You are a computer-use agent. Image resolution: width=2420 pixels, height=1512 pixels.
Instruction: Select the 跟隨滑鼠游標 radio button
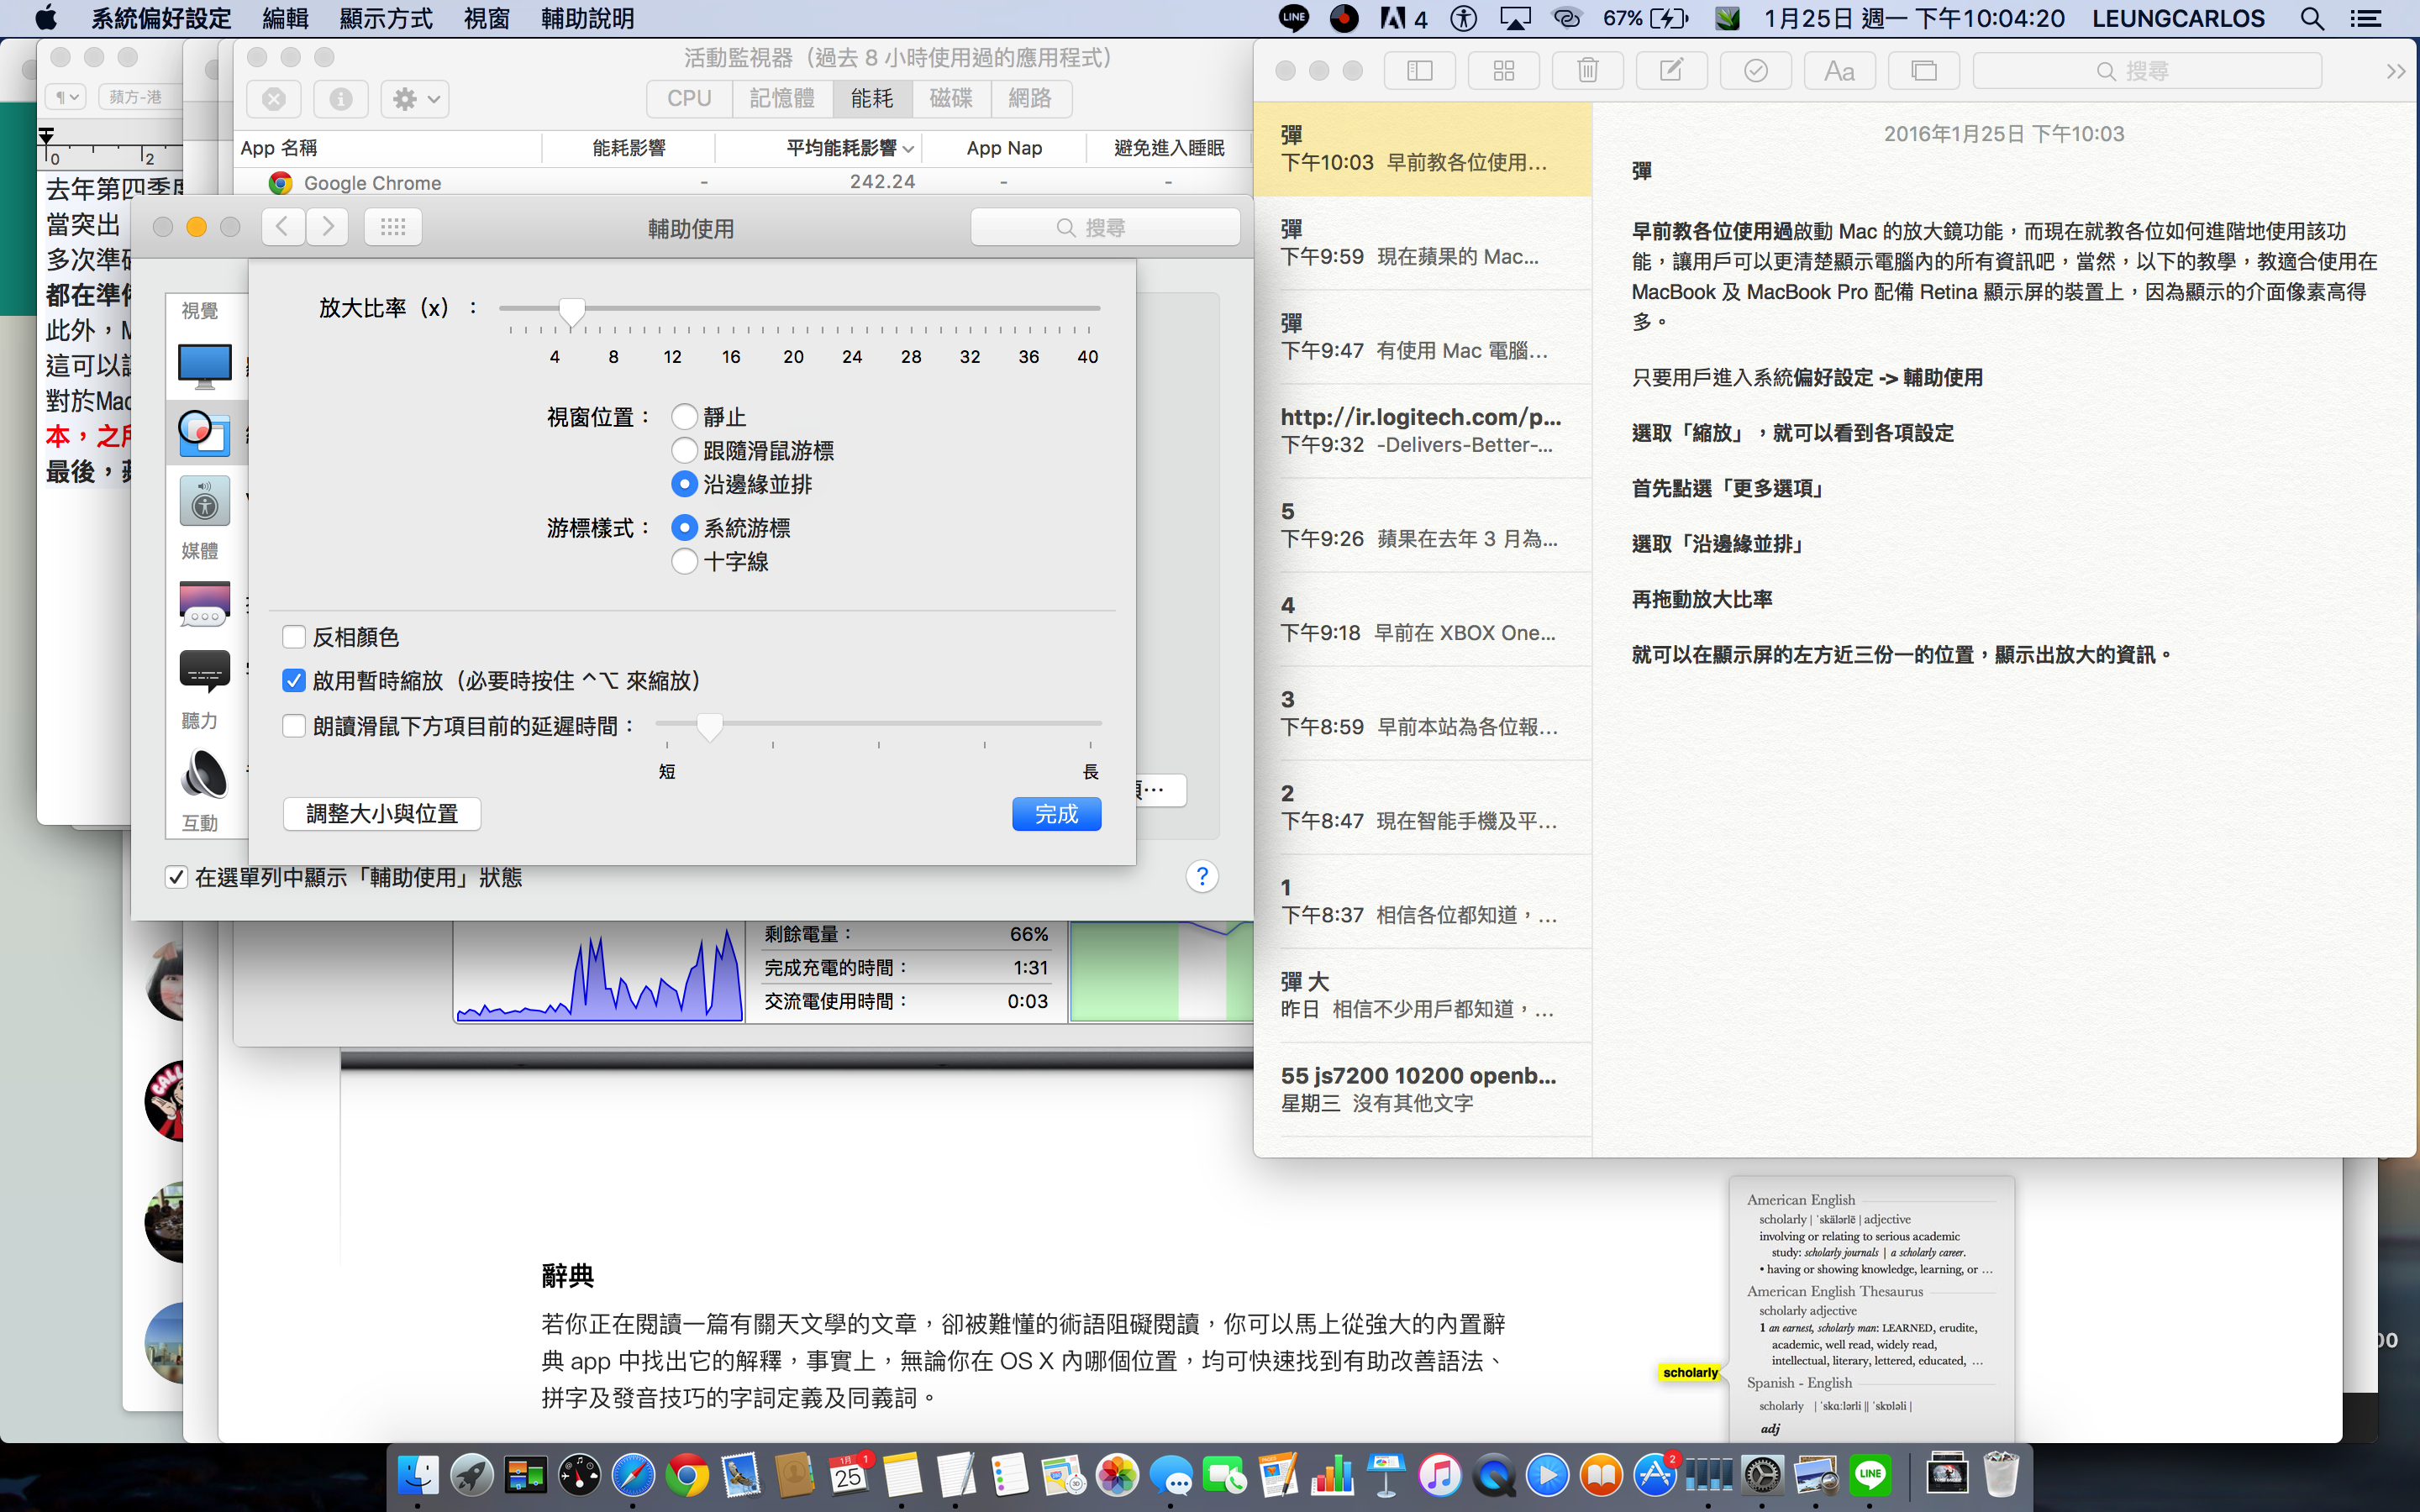[684, 450]
